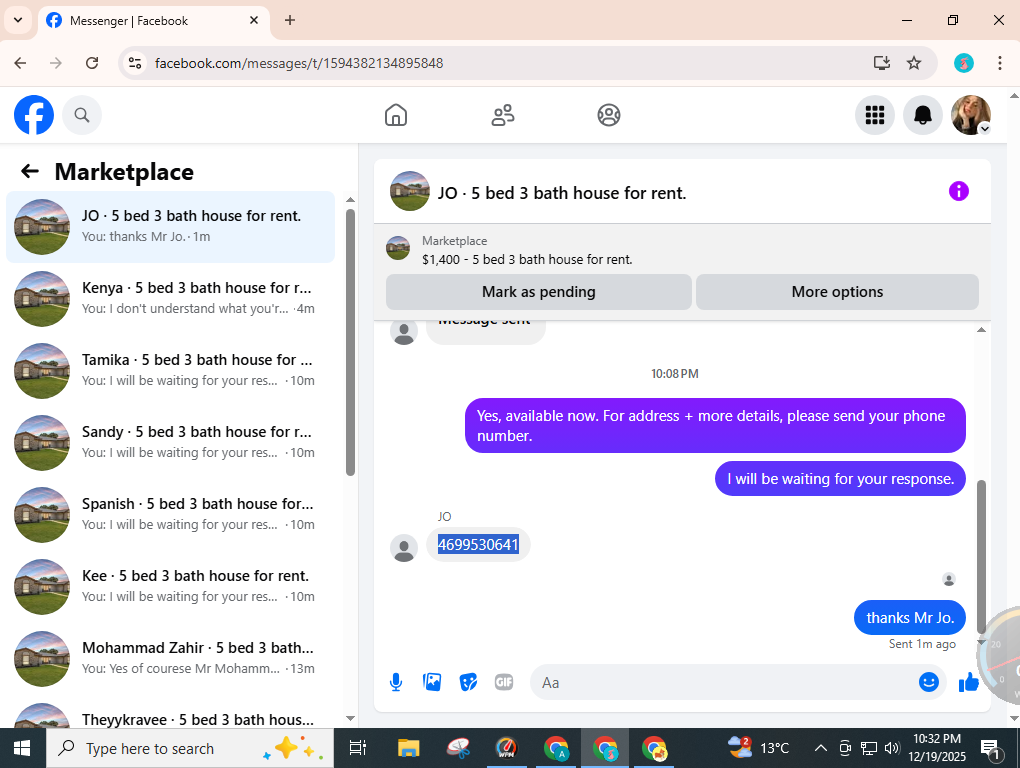Open the Menu grid icon
Image resolution: width=1020 pixels, height=768 pixels.
(x=875, y=115)
